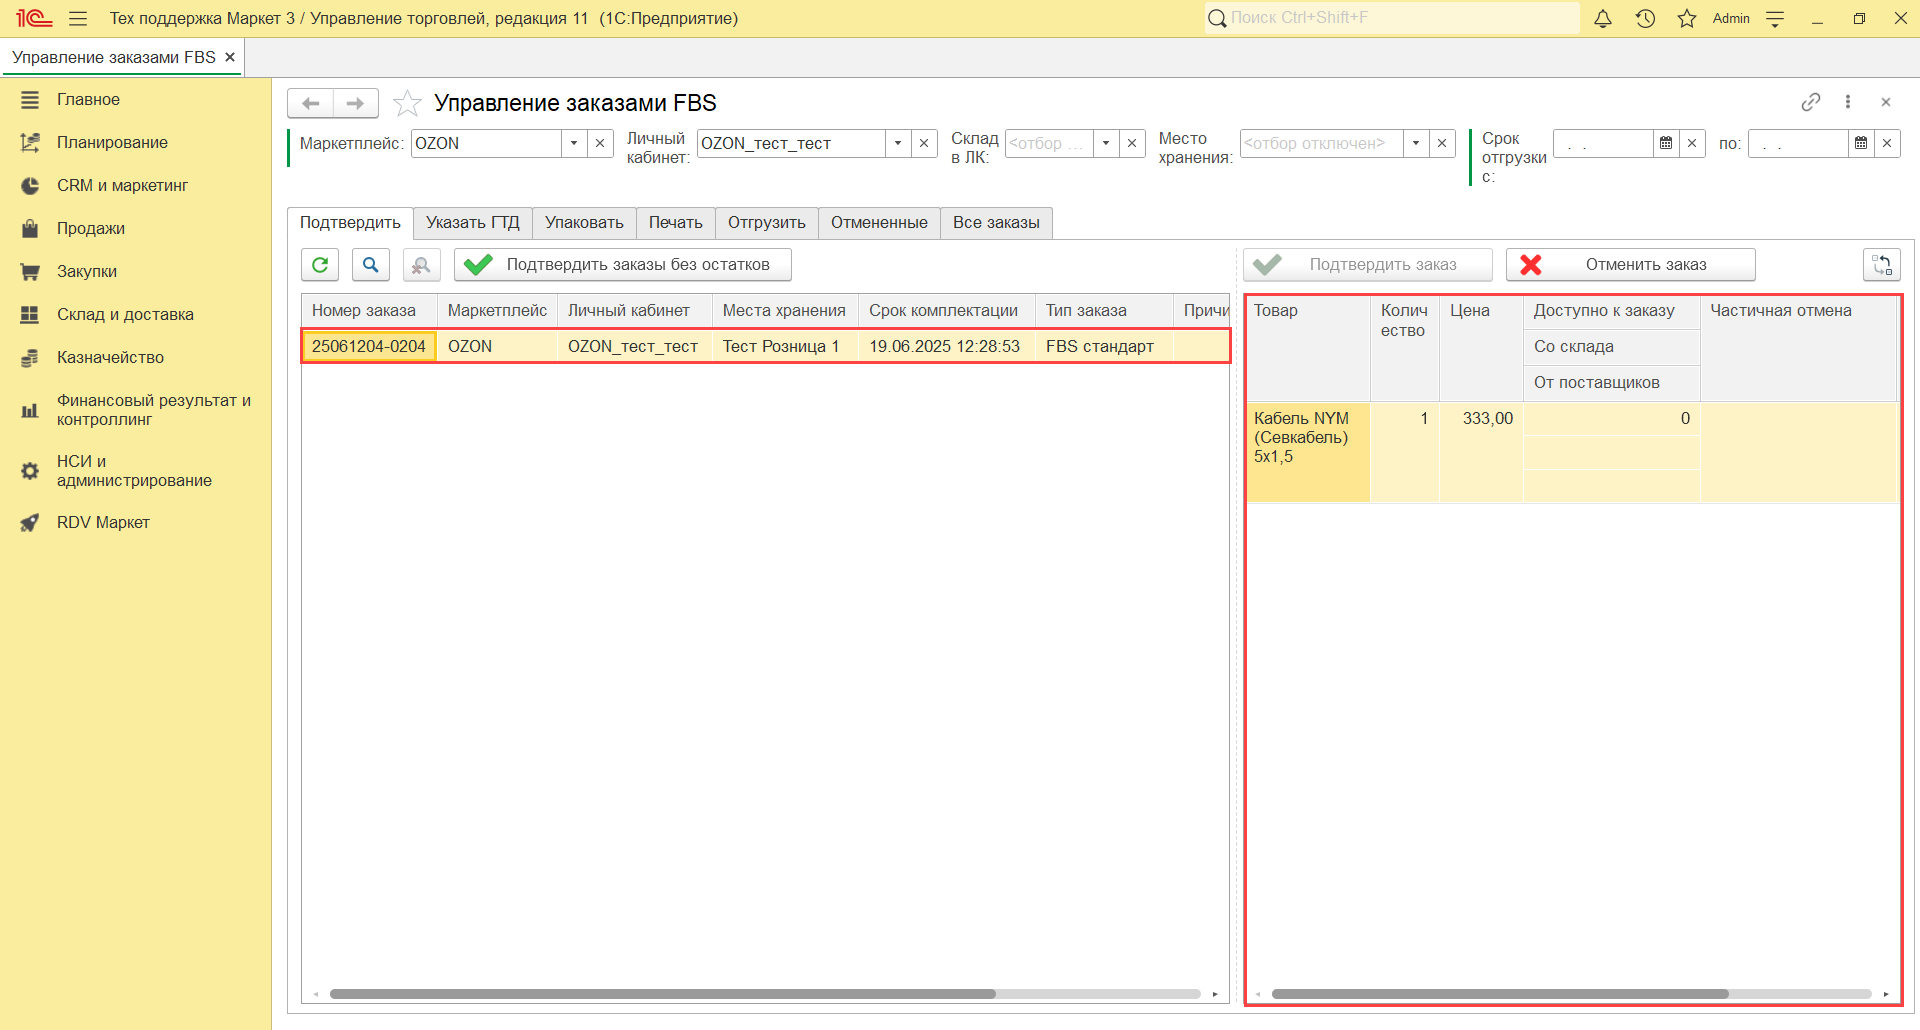1920x1030 pixels.
Task: Click the get link chain icon
Action: (x=1810, y=102)
